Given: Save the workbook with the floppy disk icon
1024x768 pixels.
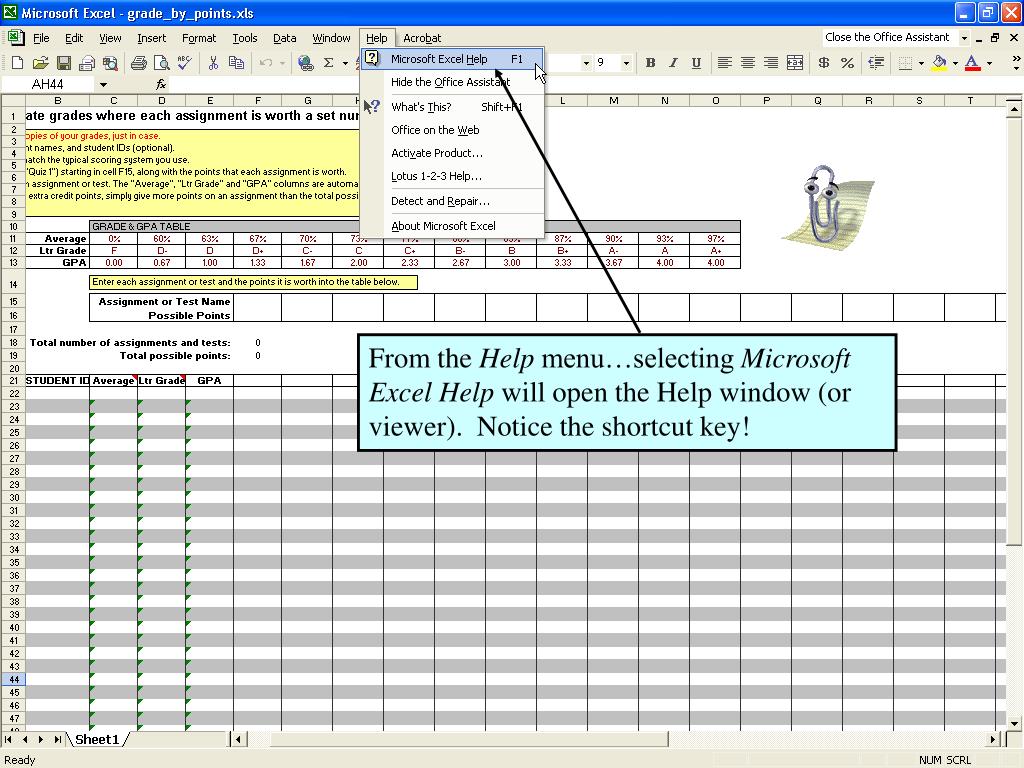Looking at the screenshot, I should tap(63, 63).
